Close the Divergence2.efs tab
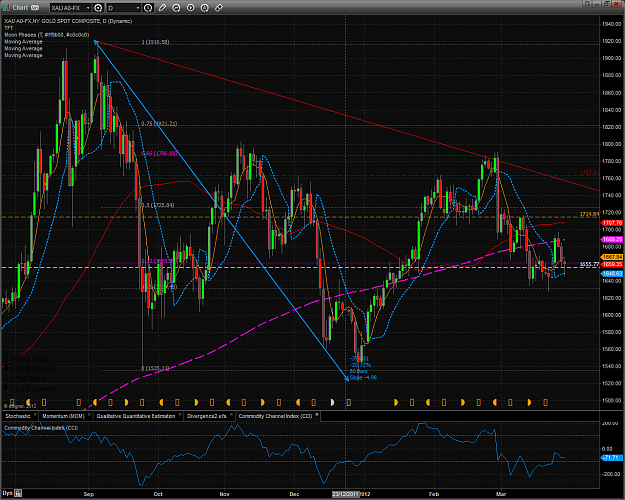Image resolution: width=625 pixels, height=500 pixels. 232,415
